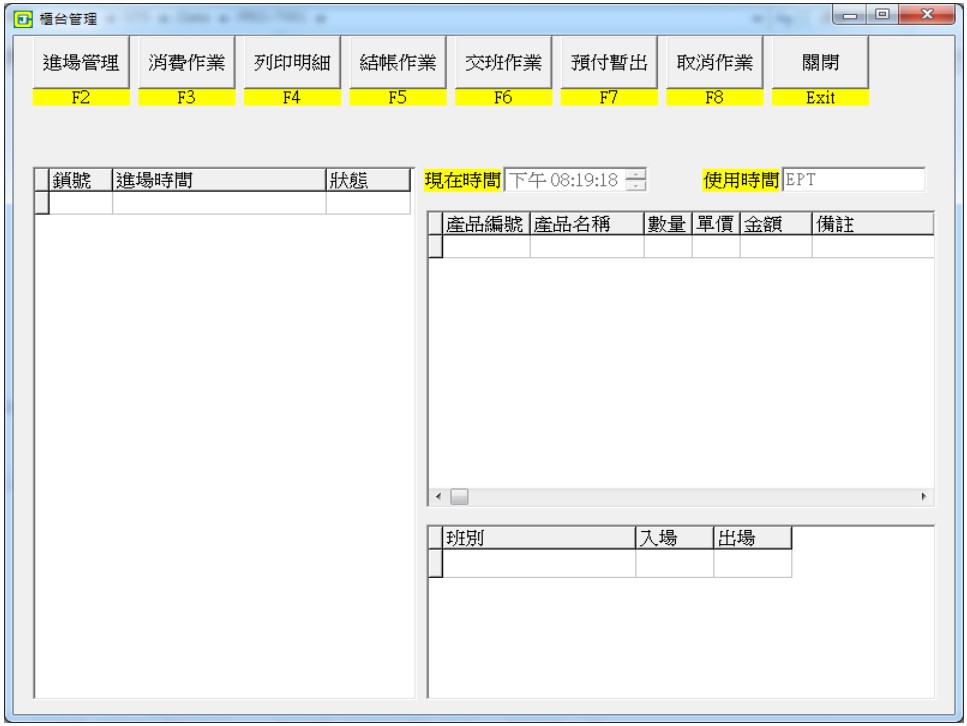Click the 產品名稱 column header
The width and height of the screenshot is (967, 726).
(x=586, y=223)
